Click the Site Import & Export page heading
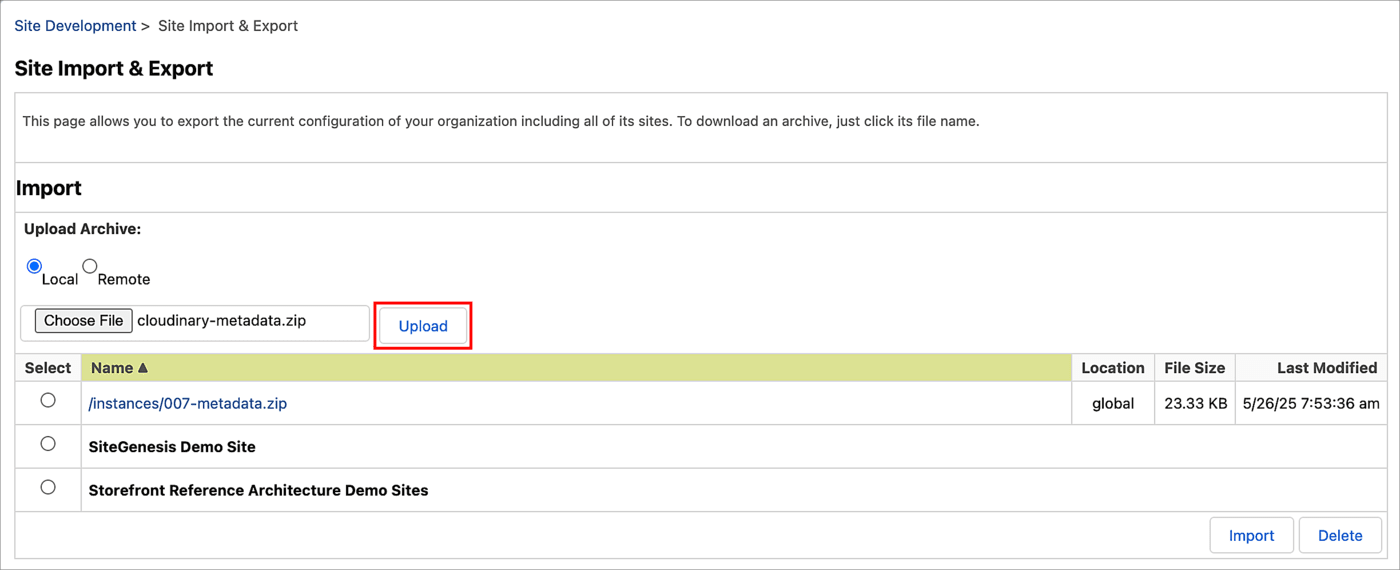Viewport: 1400px width, 570px height. coord(114,69)
